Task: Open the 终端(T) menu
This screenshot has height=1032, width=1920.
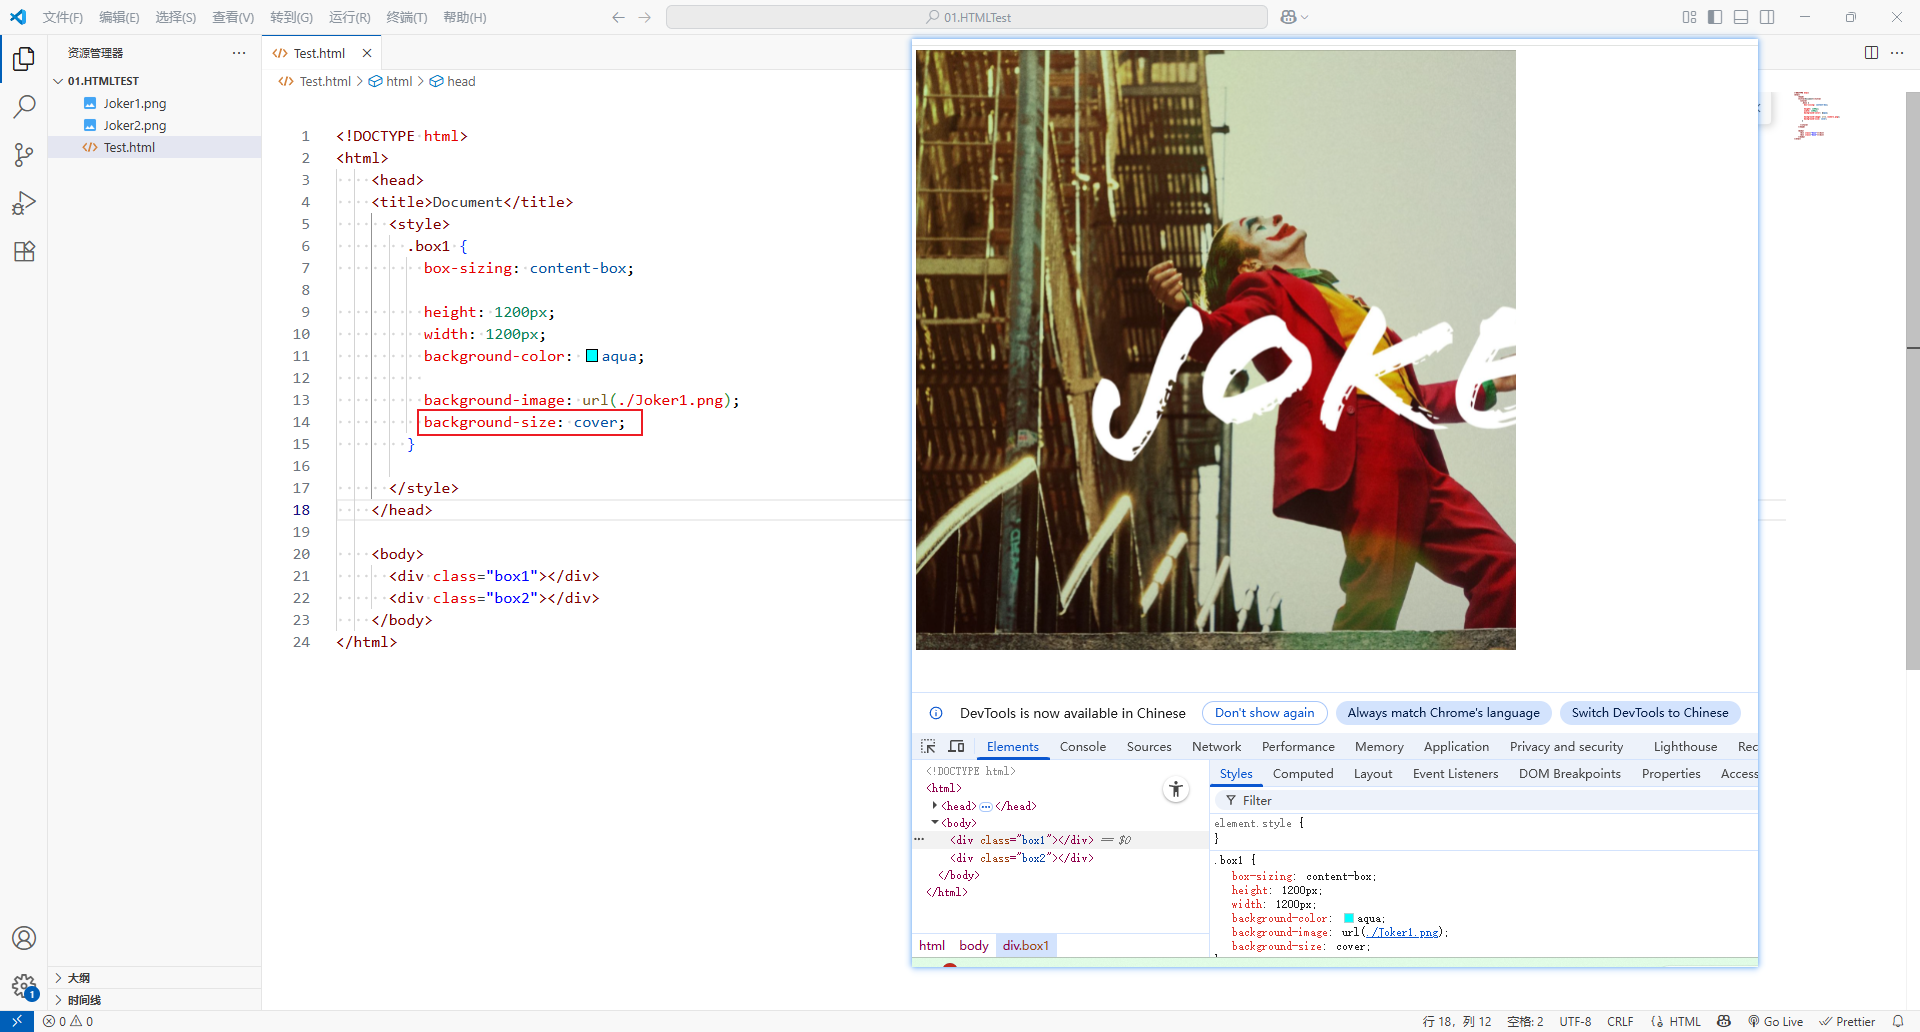Action: (406, 17)
